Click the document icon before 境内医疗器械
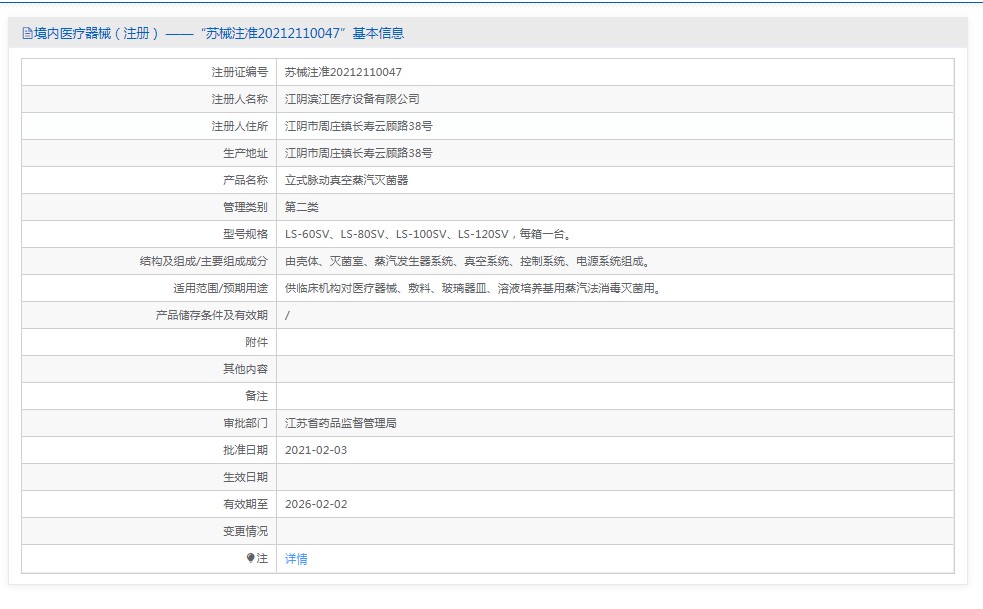 coord(27,33)
